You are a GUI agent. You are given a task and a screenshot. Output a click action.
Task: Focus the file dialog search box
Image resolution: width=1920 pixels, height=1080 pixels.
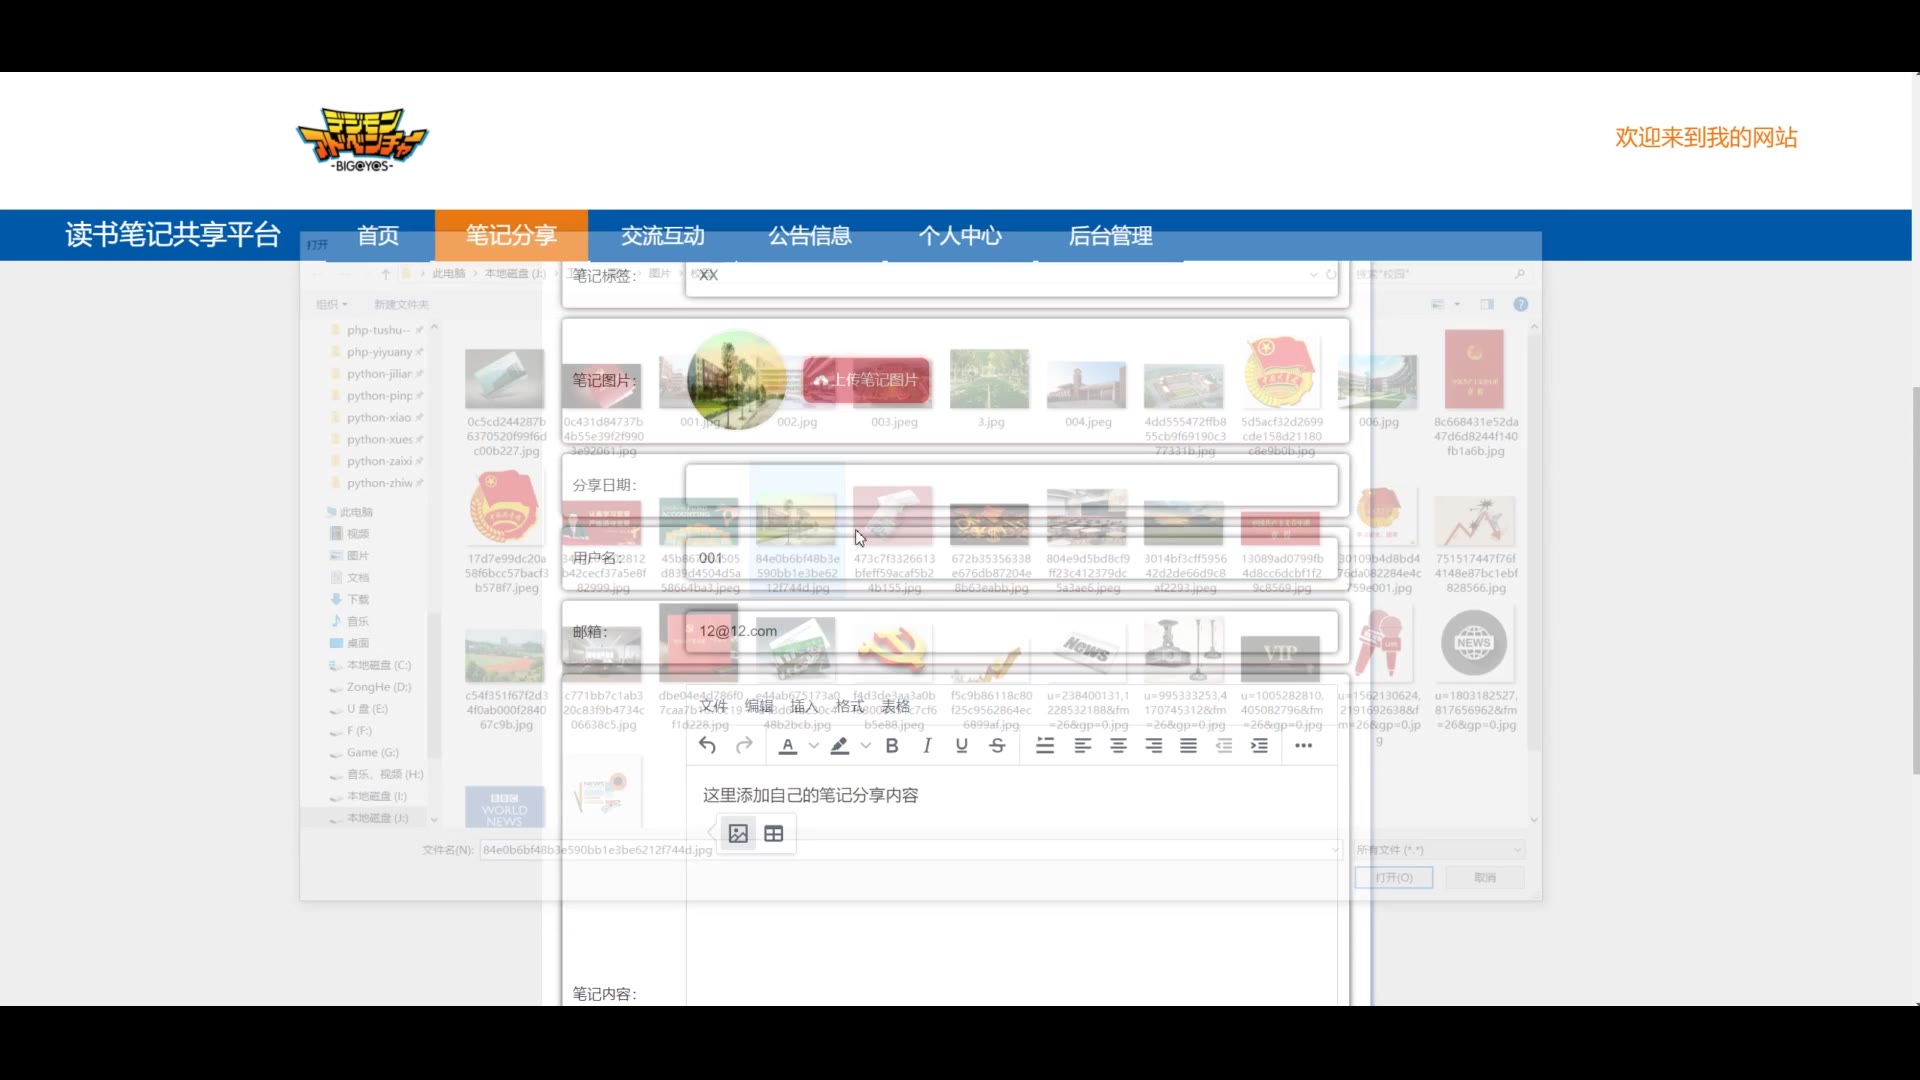point(1440,274)
